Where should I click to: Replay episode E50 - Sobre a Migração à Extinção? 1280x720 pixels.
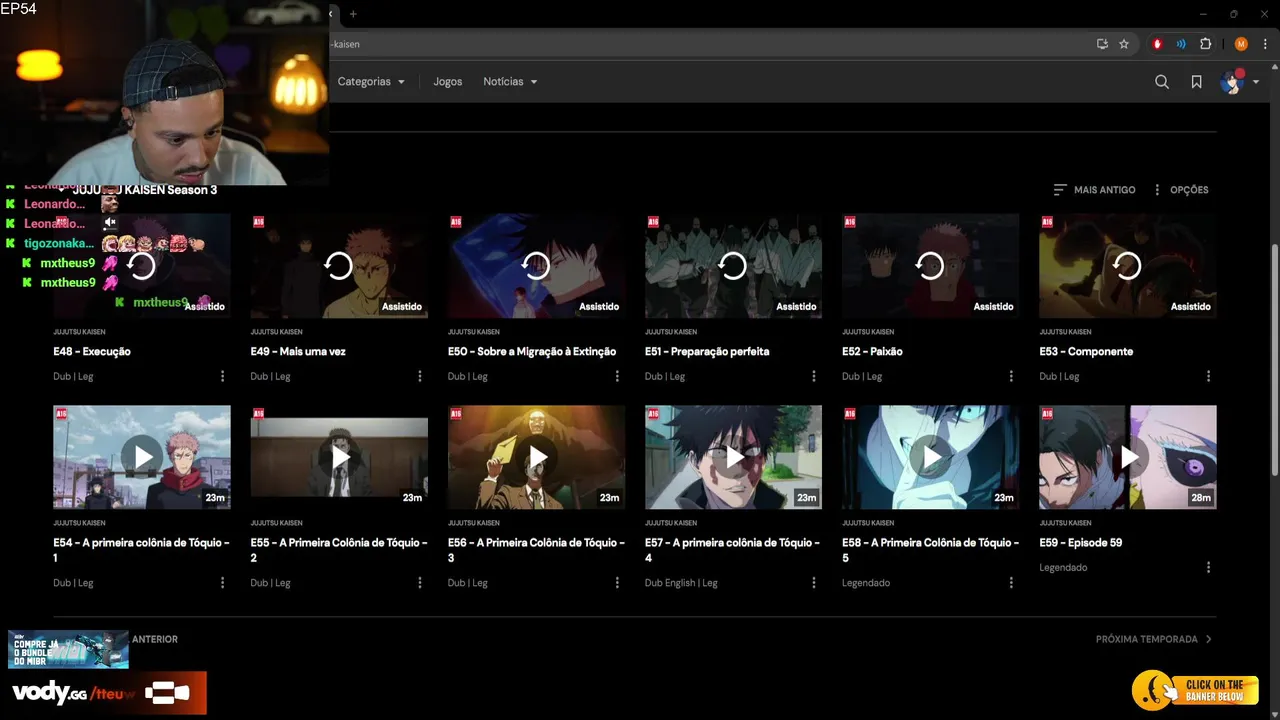click(536, 265)
